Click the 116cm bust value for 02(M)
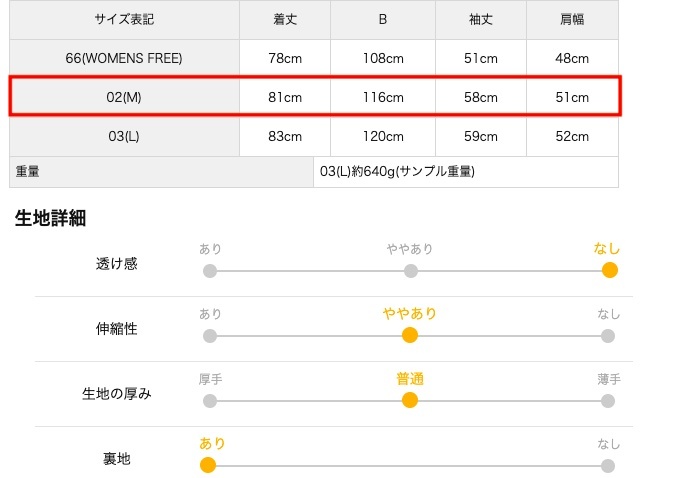691x478 pixels. [x=383, y=97]
